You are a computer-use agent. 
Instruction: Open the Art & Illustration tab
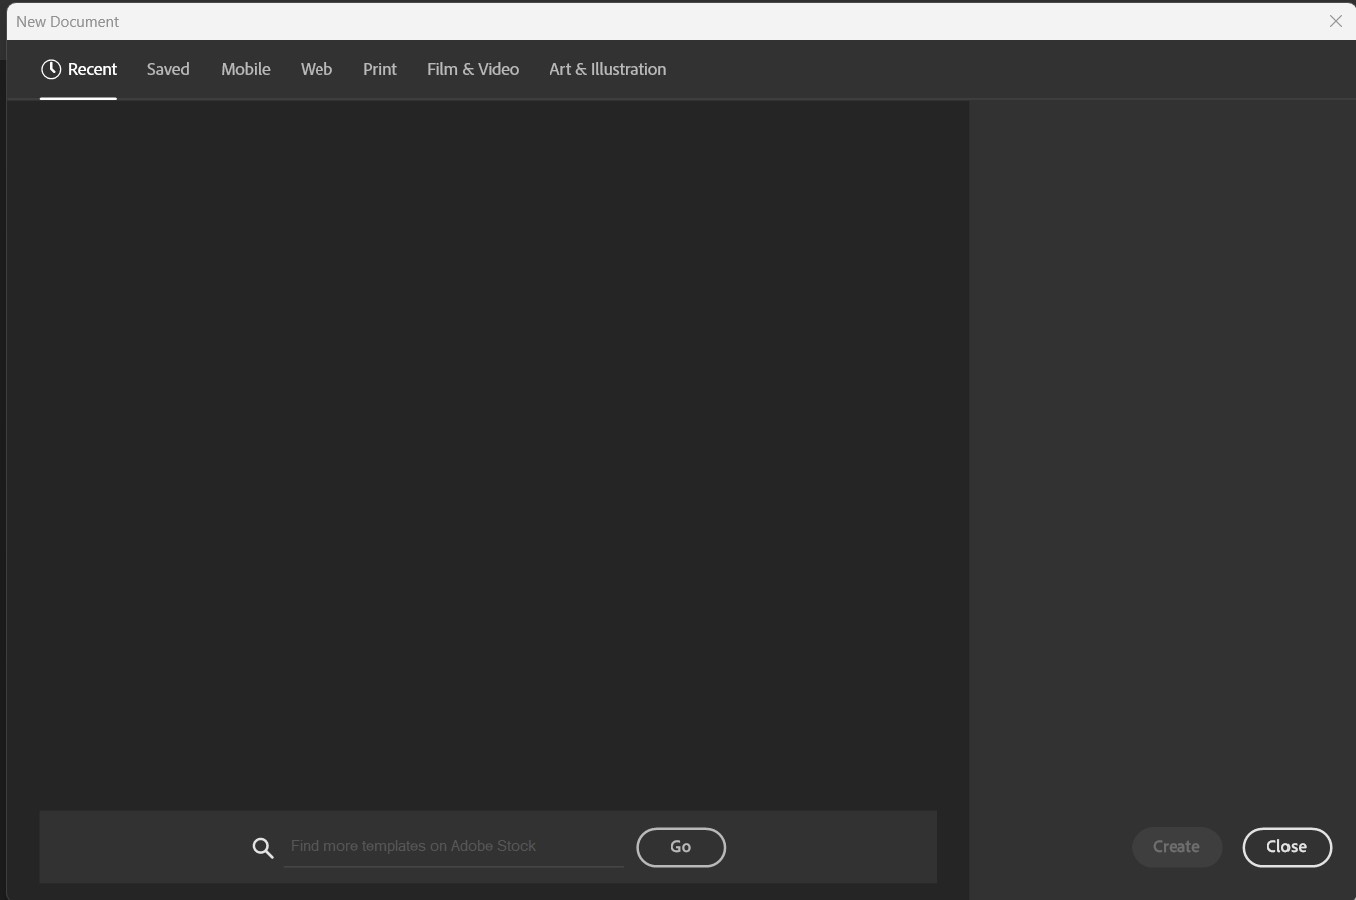click(607, 69)
